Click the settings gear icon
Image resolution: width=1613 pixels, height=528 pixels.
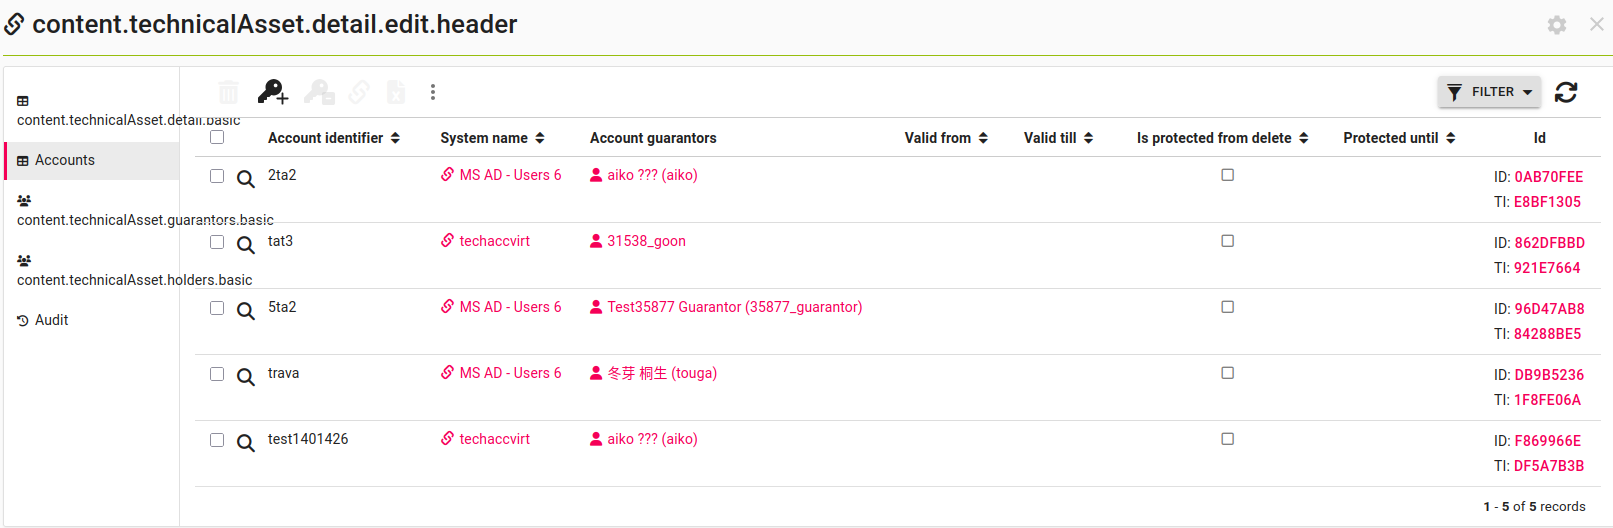(x=1557, y=25)
